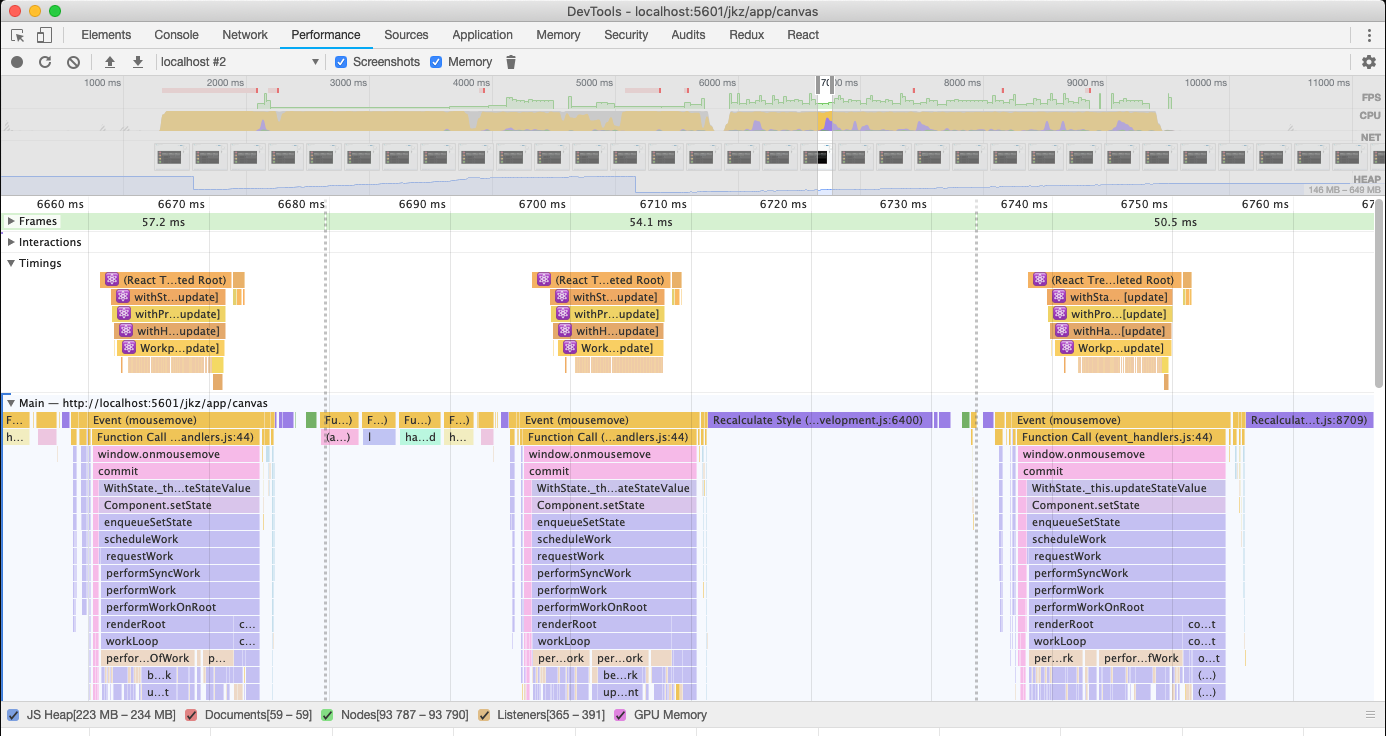Select the middle performSyncWork flame entry

click(x=612, y=573)
